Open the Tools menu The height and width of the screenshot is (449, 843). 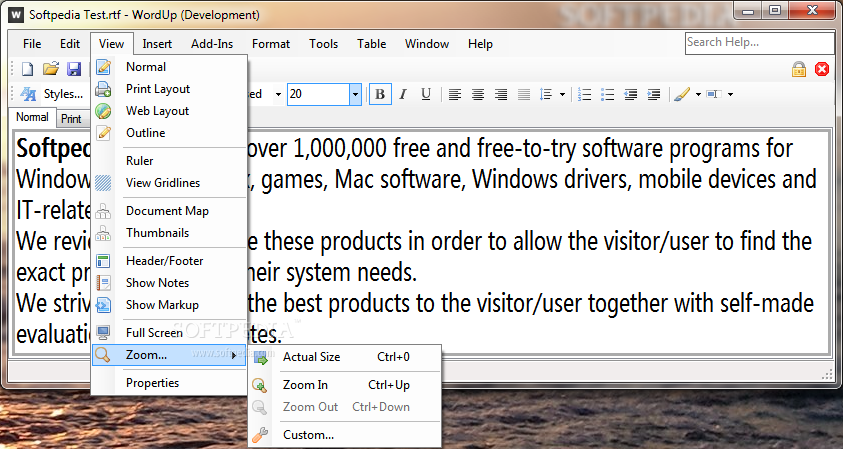click(324, 44)
